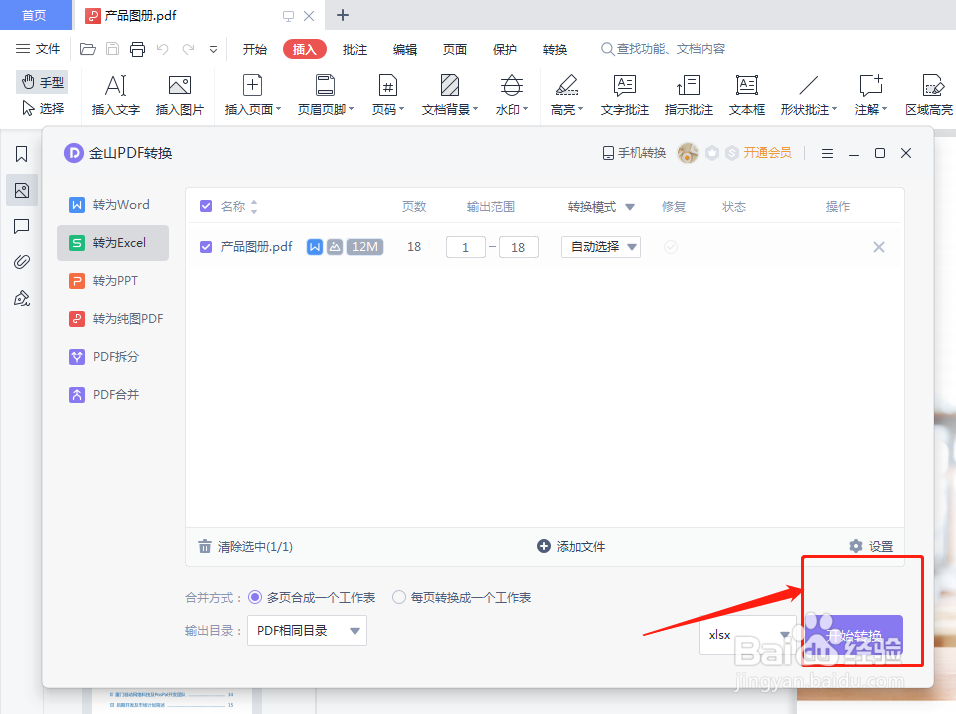956x714 pixels.
Task: Click the 插入图片 tool
Action: coord(180,95)
